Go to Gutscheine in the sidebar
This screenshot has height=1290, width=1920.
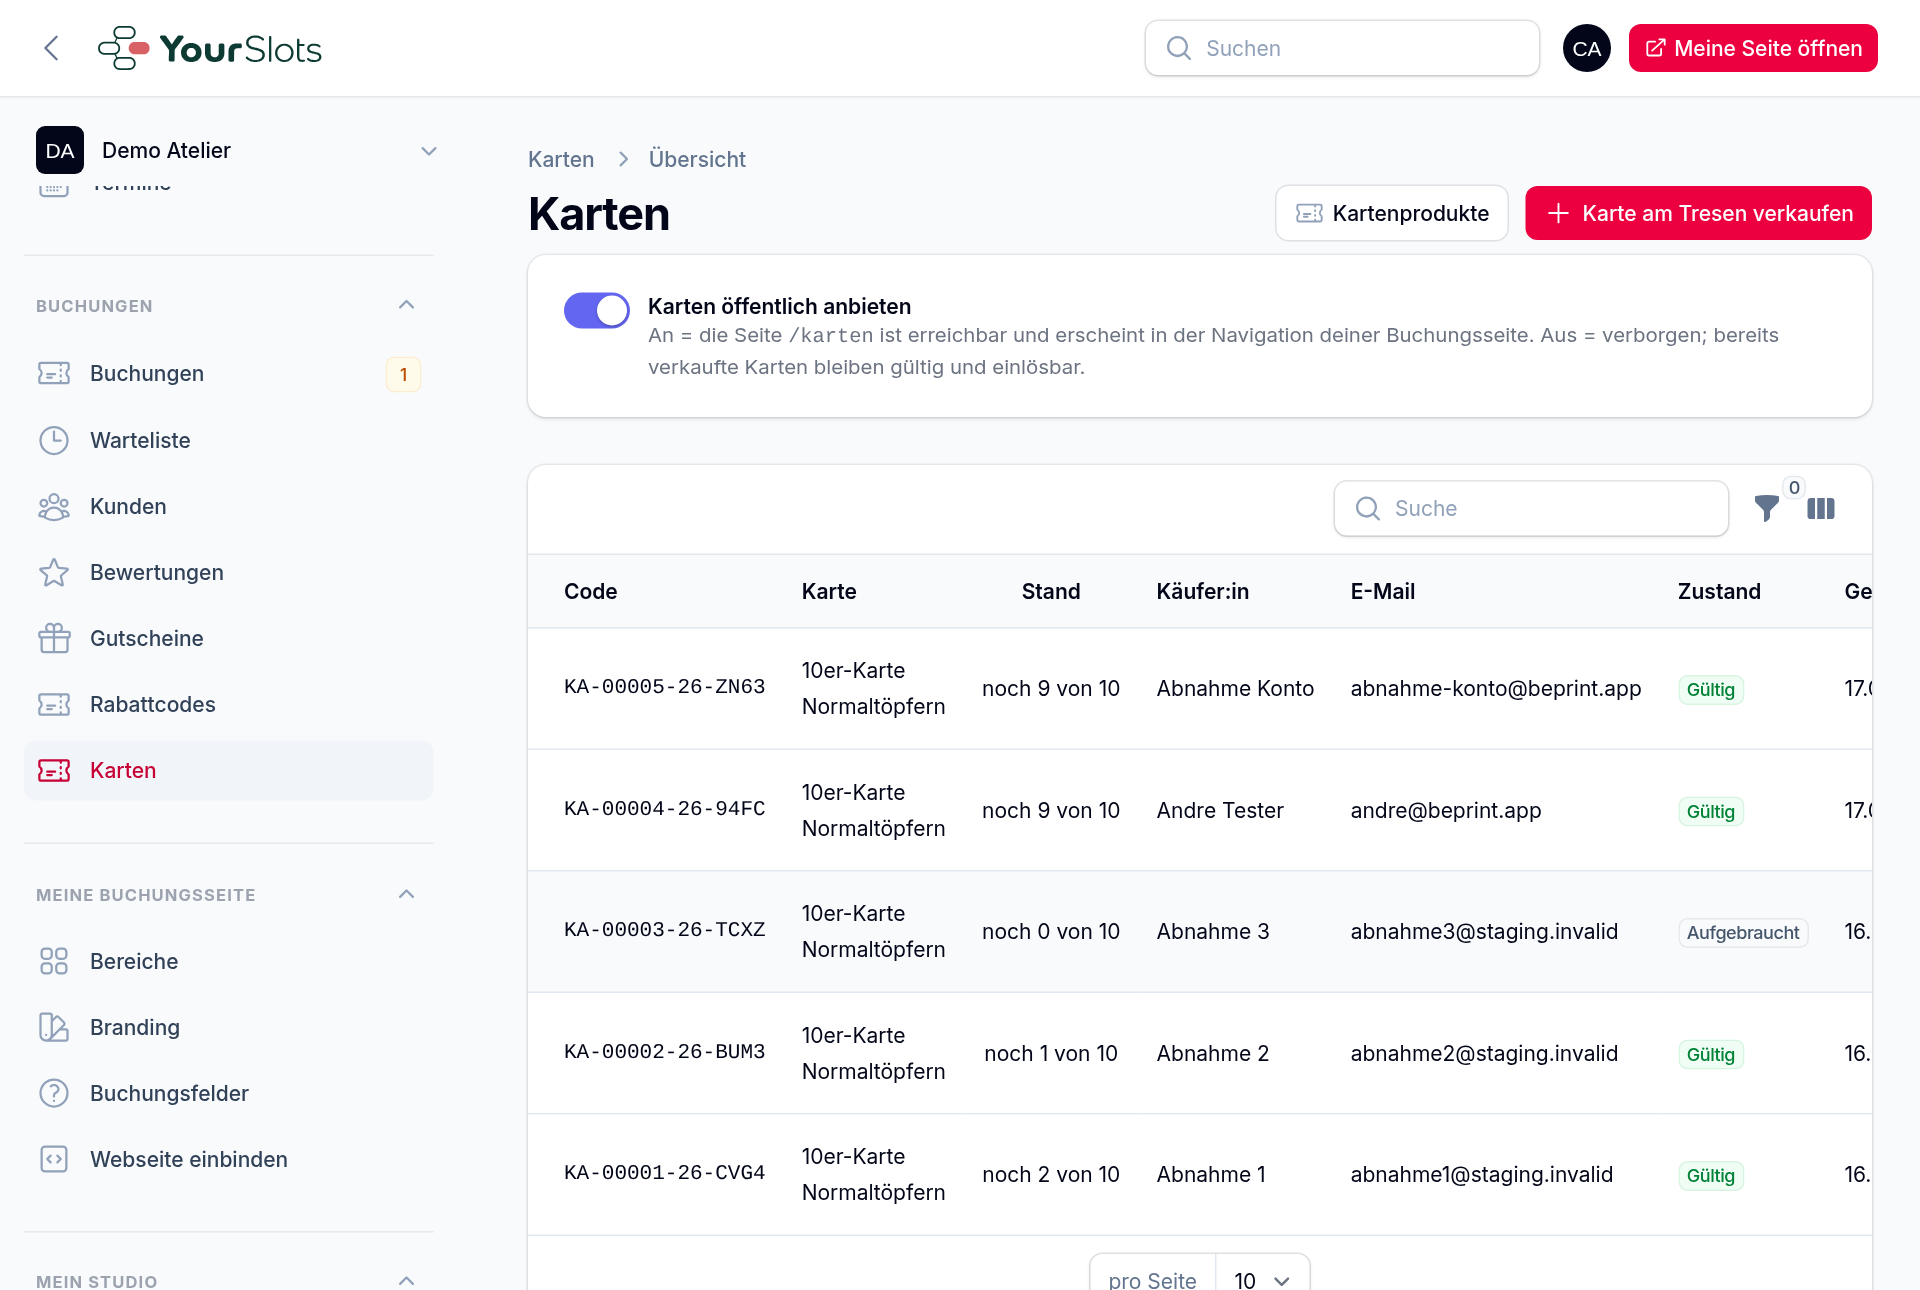228,638
